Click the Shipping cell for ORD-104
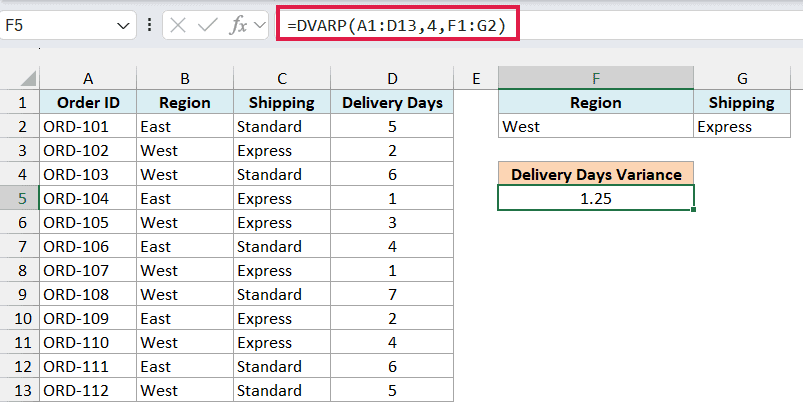 282,198
